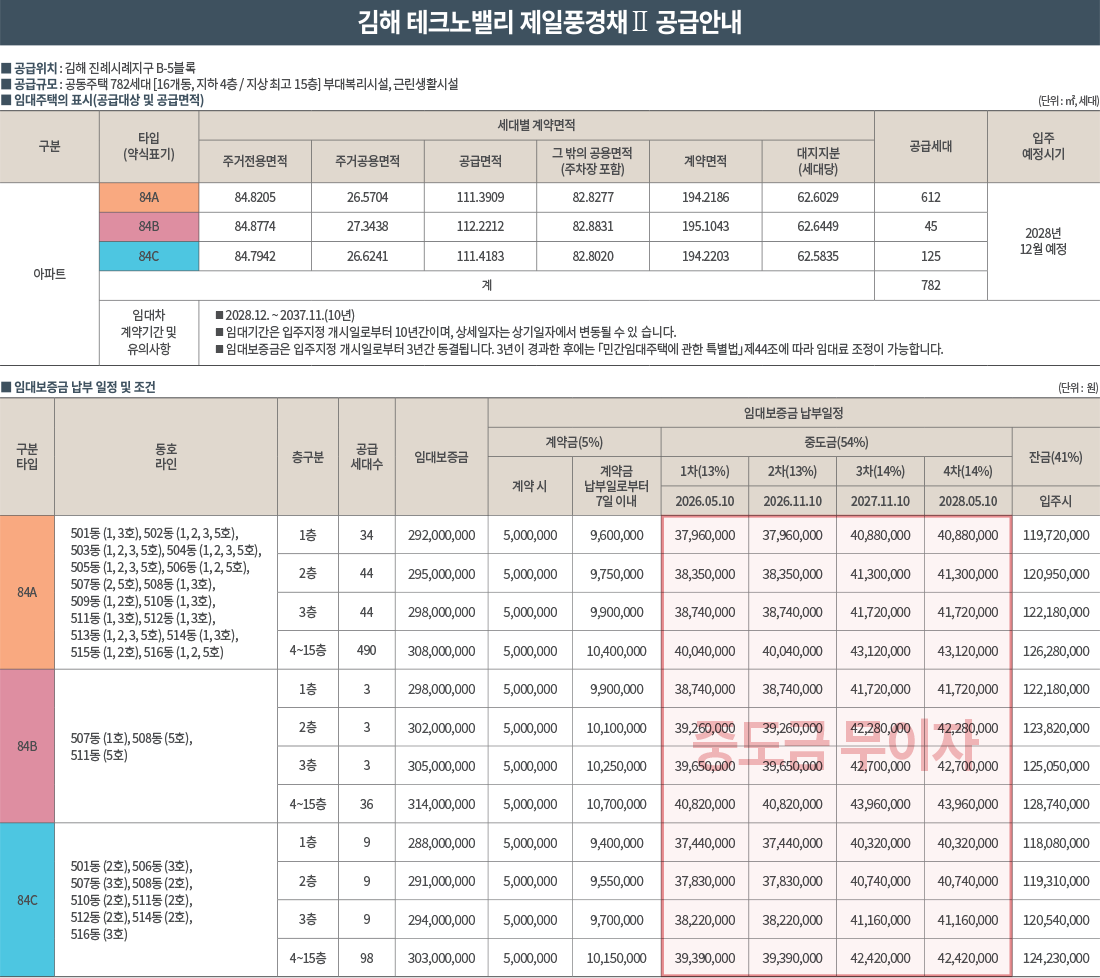Select the 2028년 12월 예정 move-in cell
The height and width of the screenshot is (978, 1100).
tap(1043, 241)
